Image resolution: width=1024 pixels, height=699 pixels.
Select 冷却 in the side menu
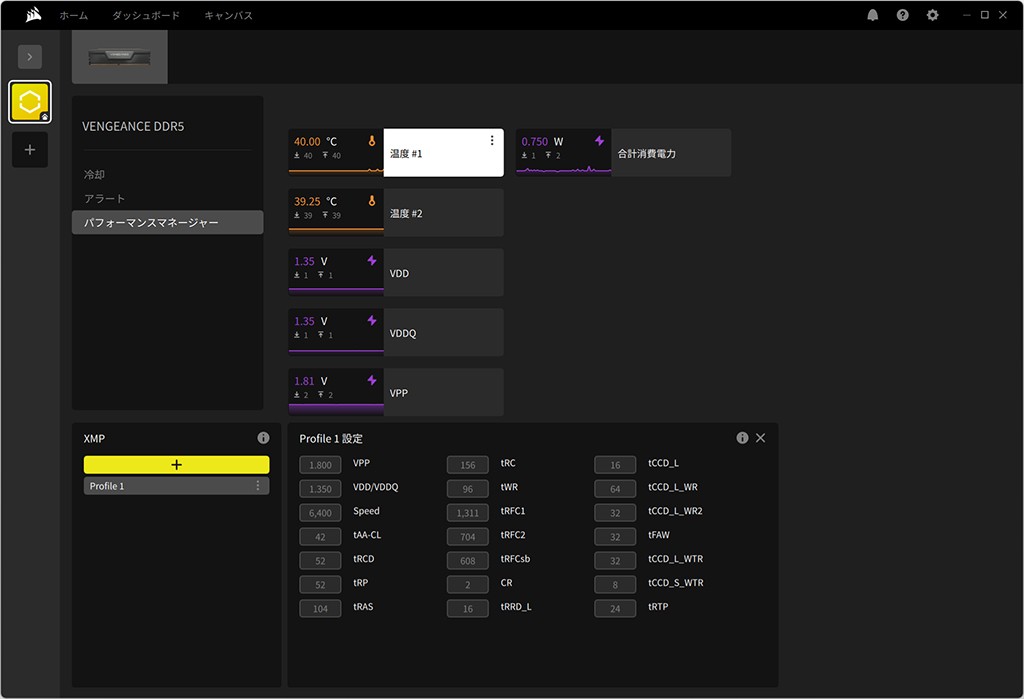coord(94,174)
